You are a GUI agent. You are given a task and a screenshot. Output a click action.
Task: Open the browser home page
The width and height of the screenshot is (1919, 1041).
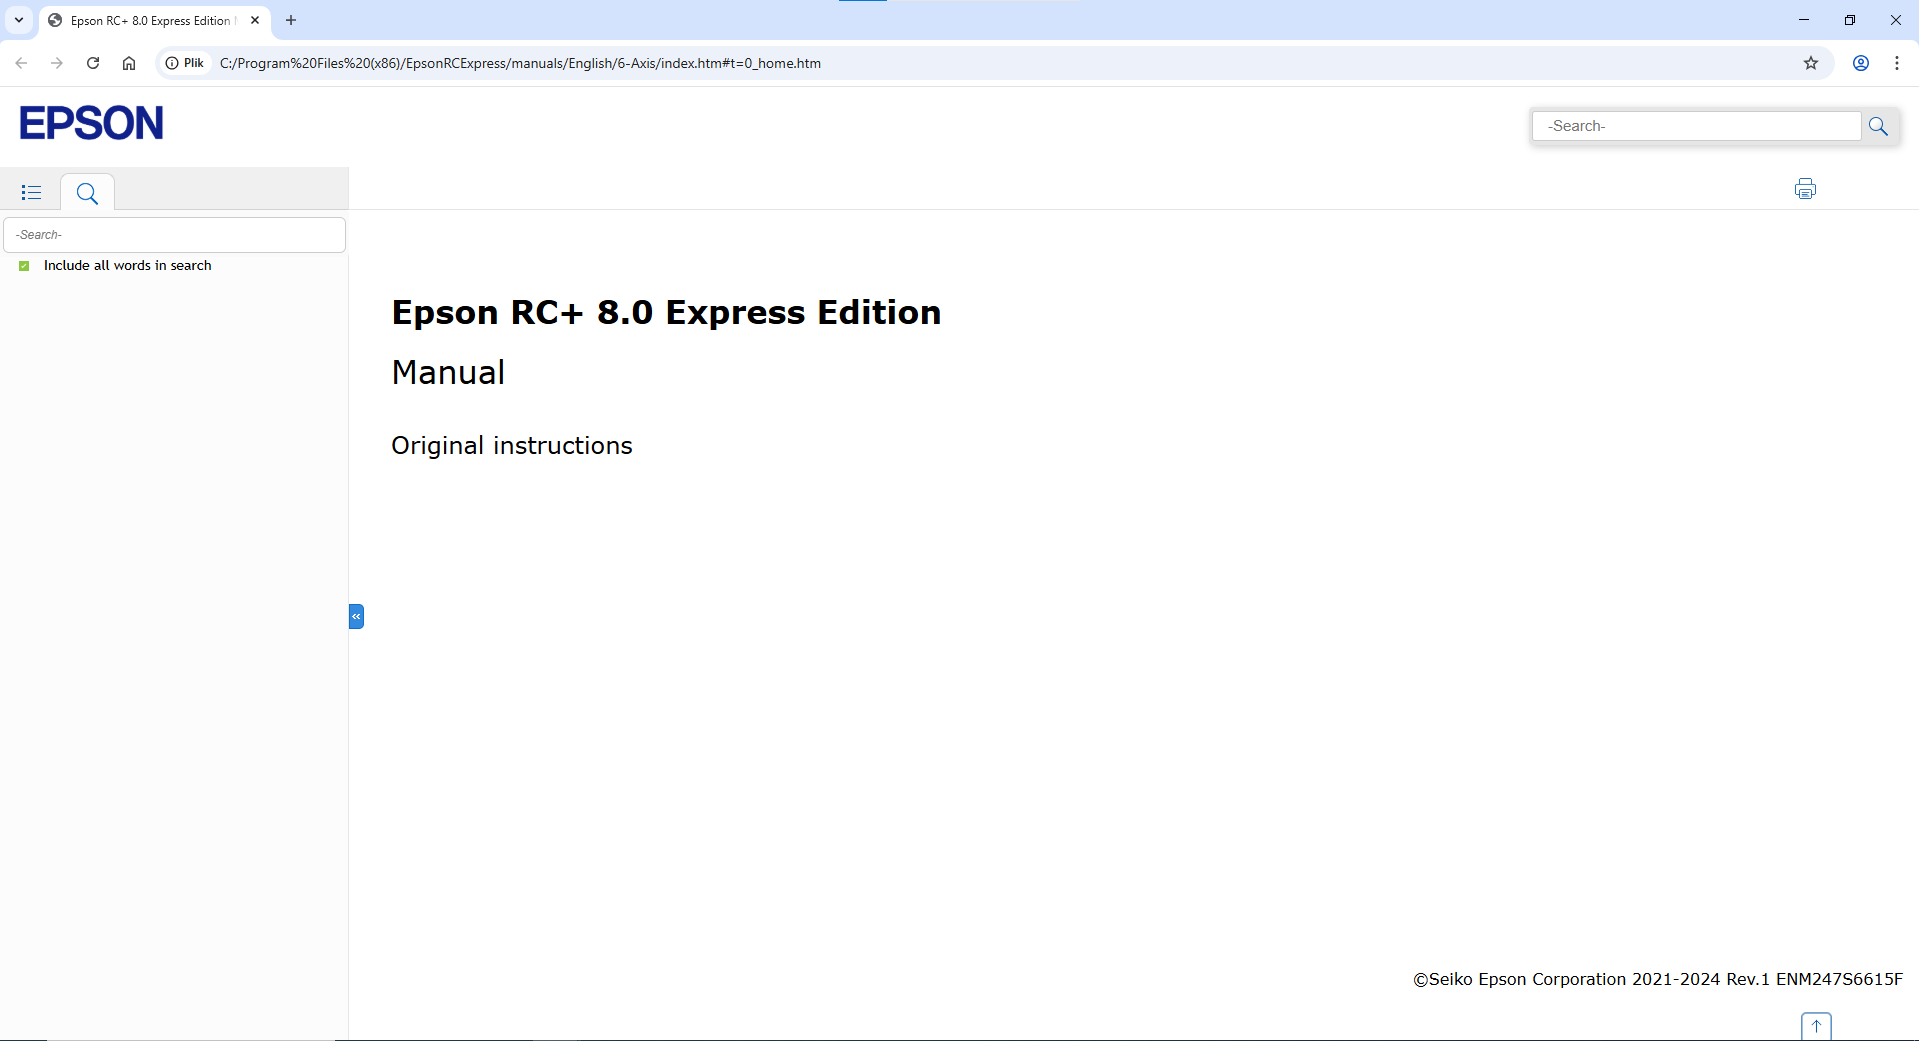pyautogui.click(x=129, y=63)
